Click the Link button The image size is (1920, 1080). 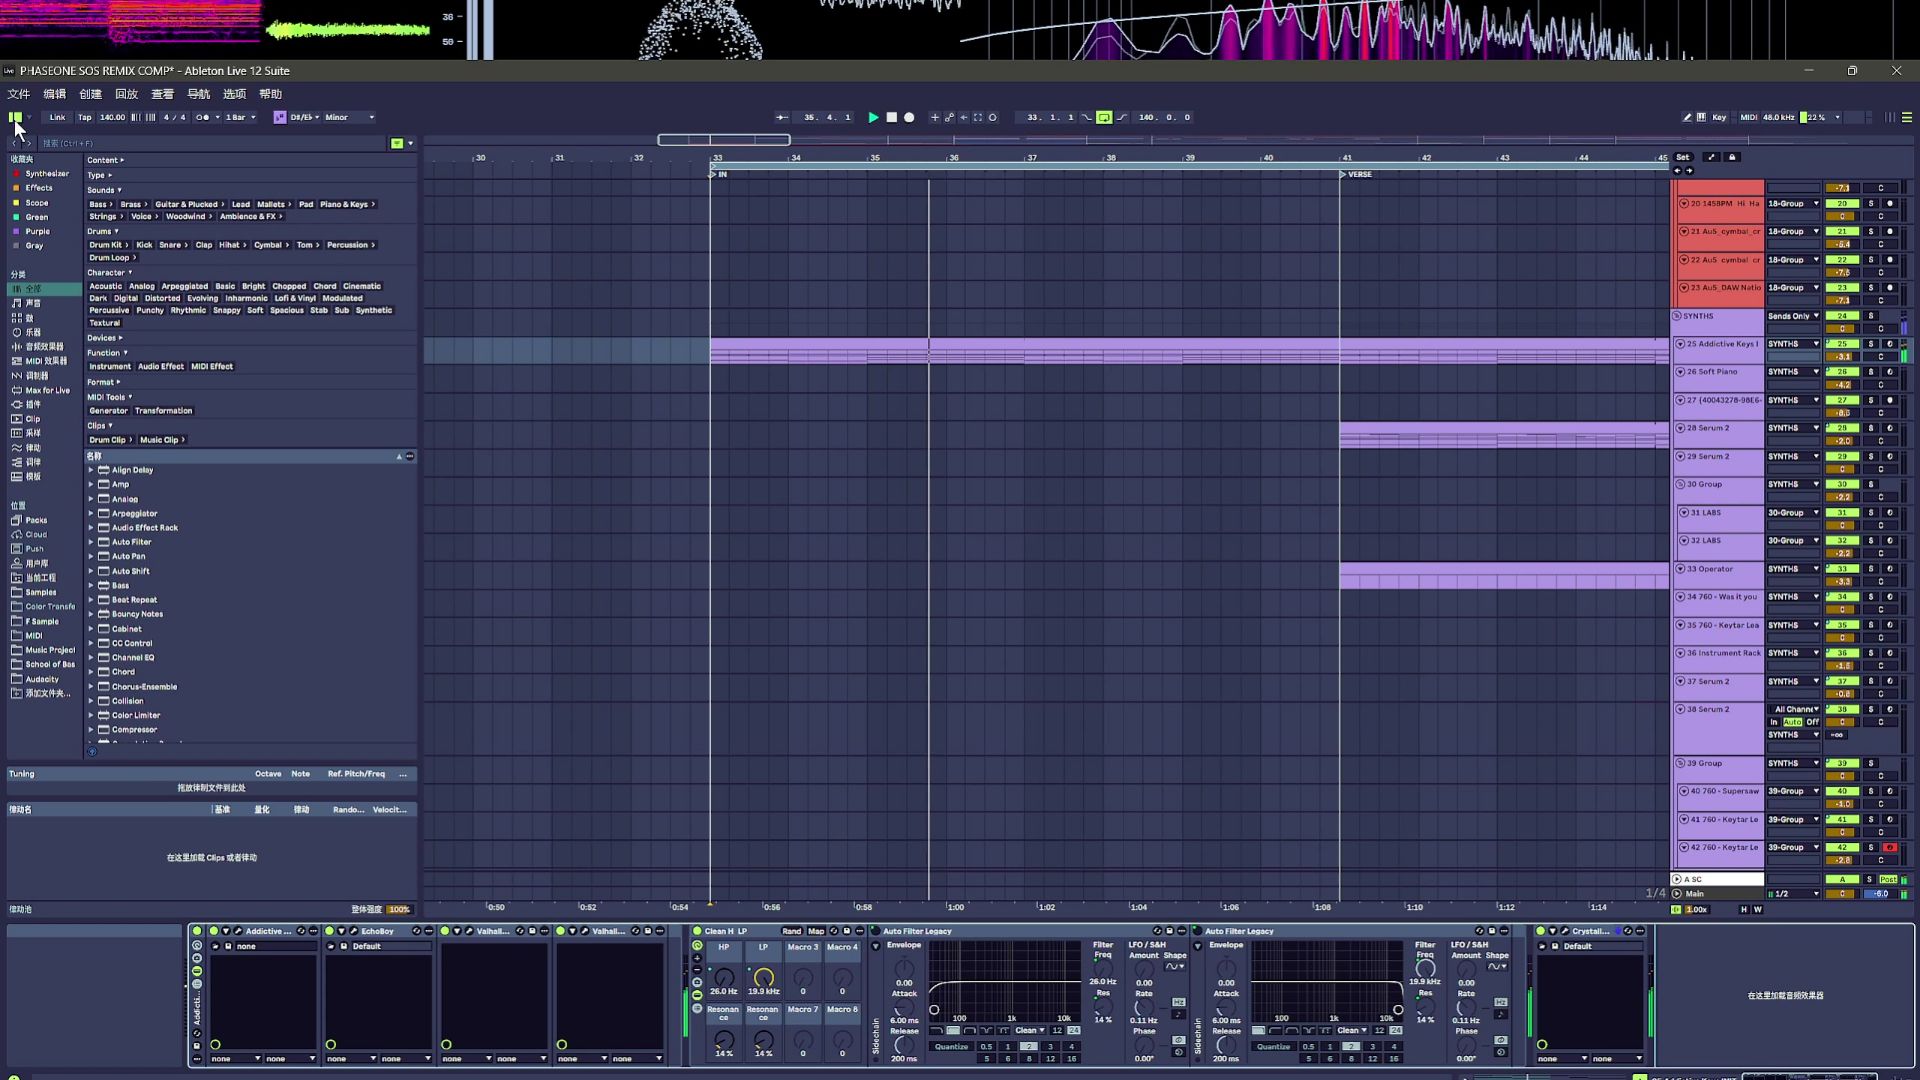click(57, 117)
